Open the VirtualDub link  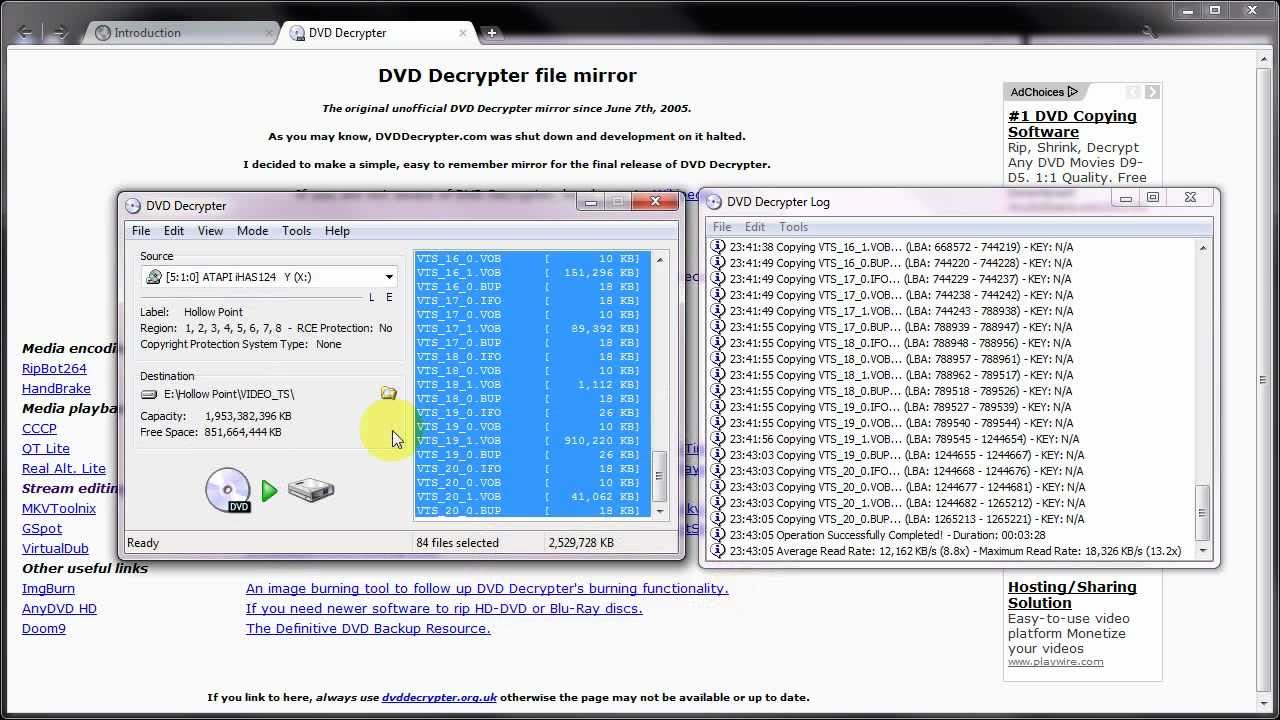click(55, 549)
